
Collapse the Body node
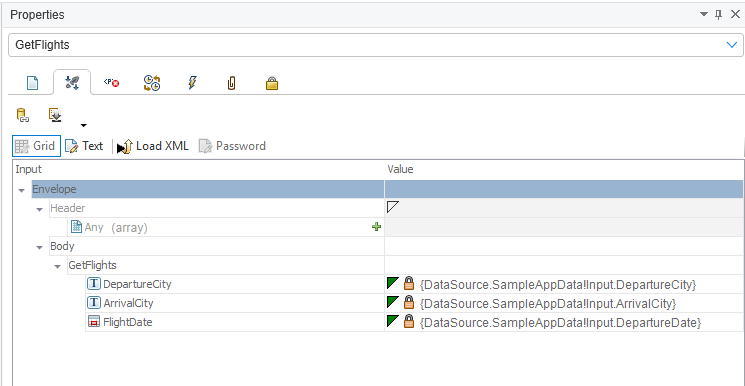coord(40,247)
